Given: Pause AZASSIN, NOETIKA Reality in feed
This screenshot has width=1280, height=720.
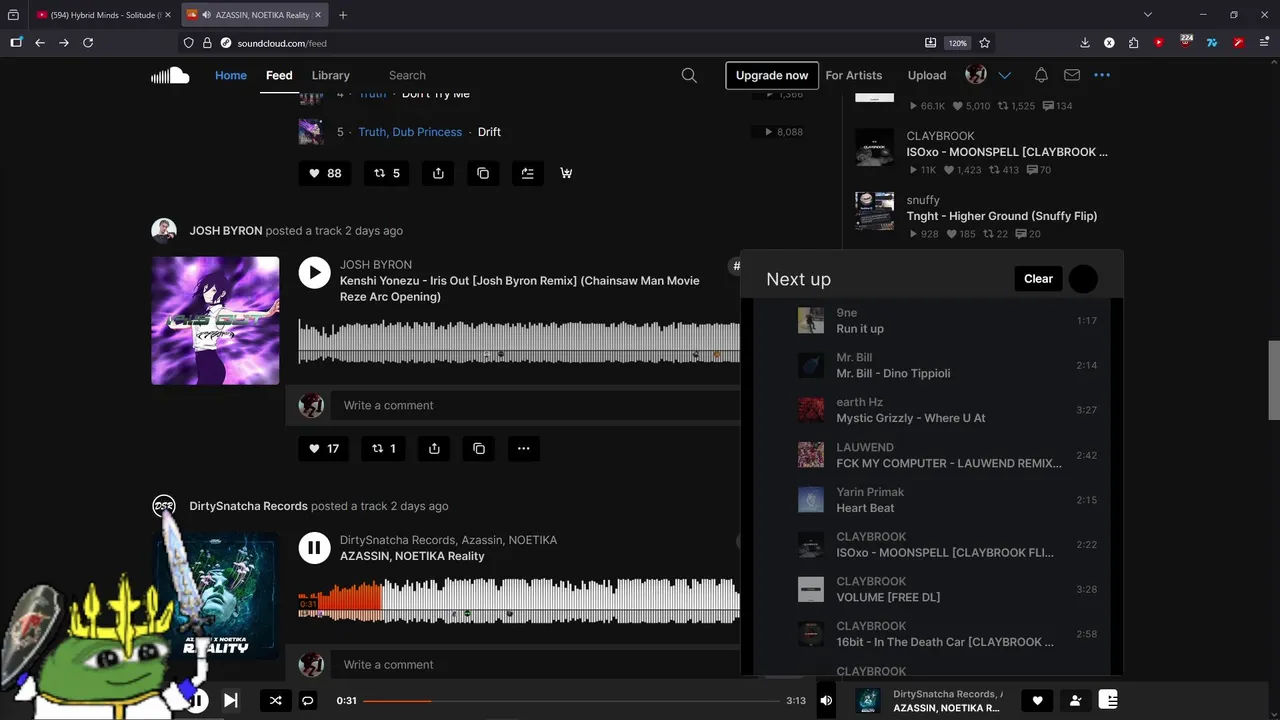Looking at the screenshot, I should coord(314,548).
